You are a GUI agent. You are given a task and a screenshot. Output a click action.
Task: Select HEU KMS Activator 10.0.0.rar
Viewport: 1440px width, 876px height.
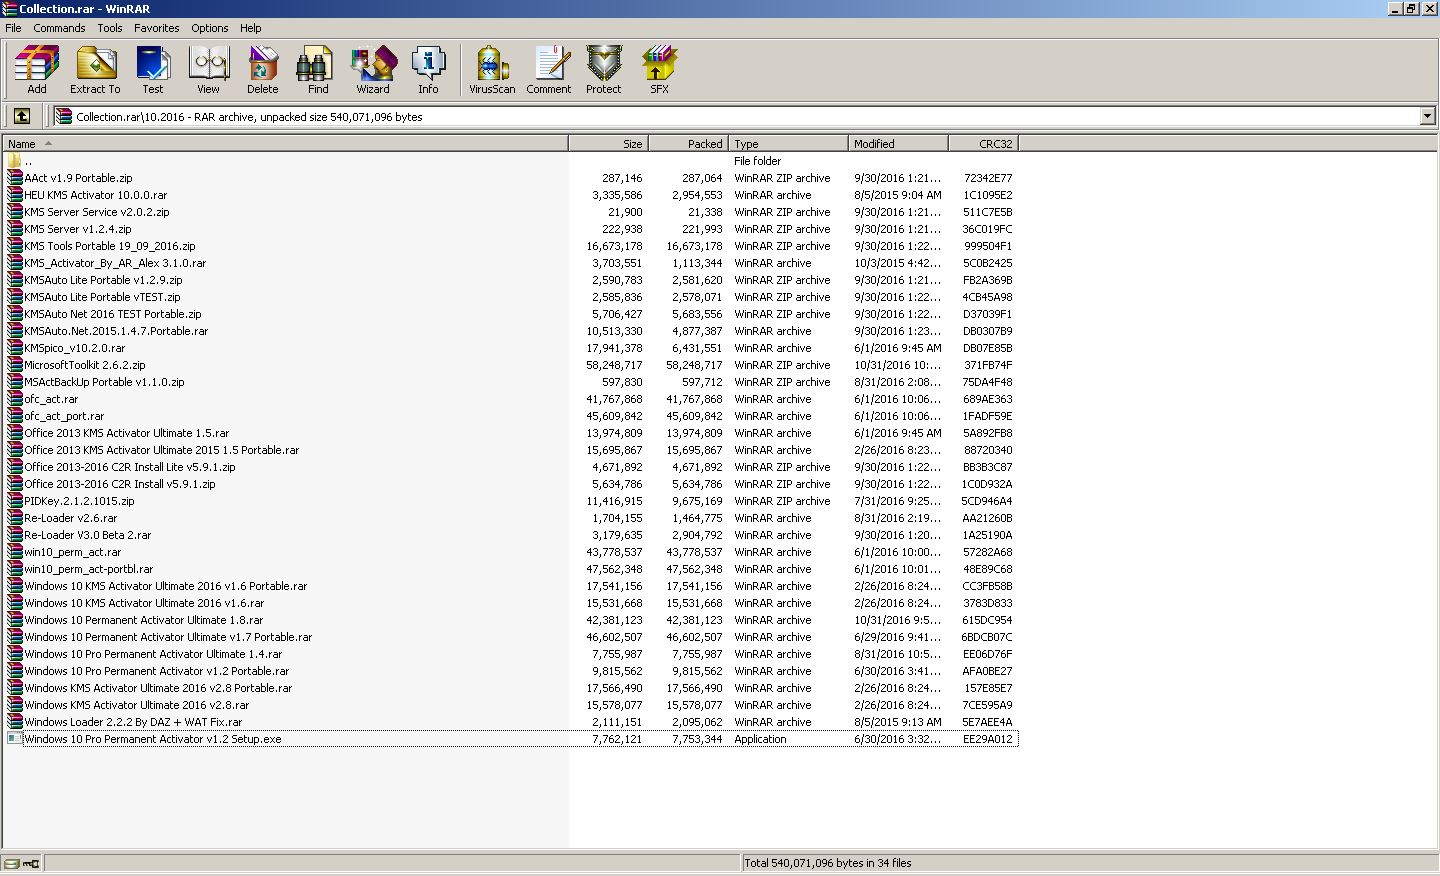click(x=95, y=195)
